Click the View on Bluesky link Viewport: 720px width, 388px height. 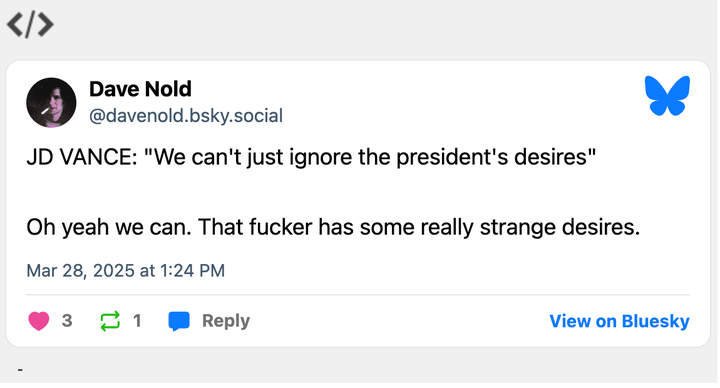619,321
